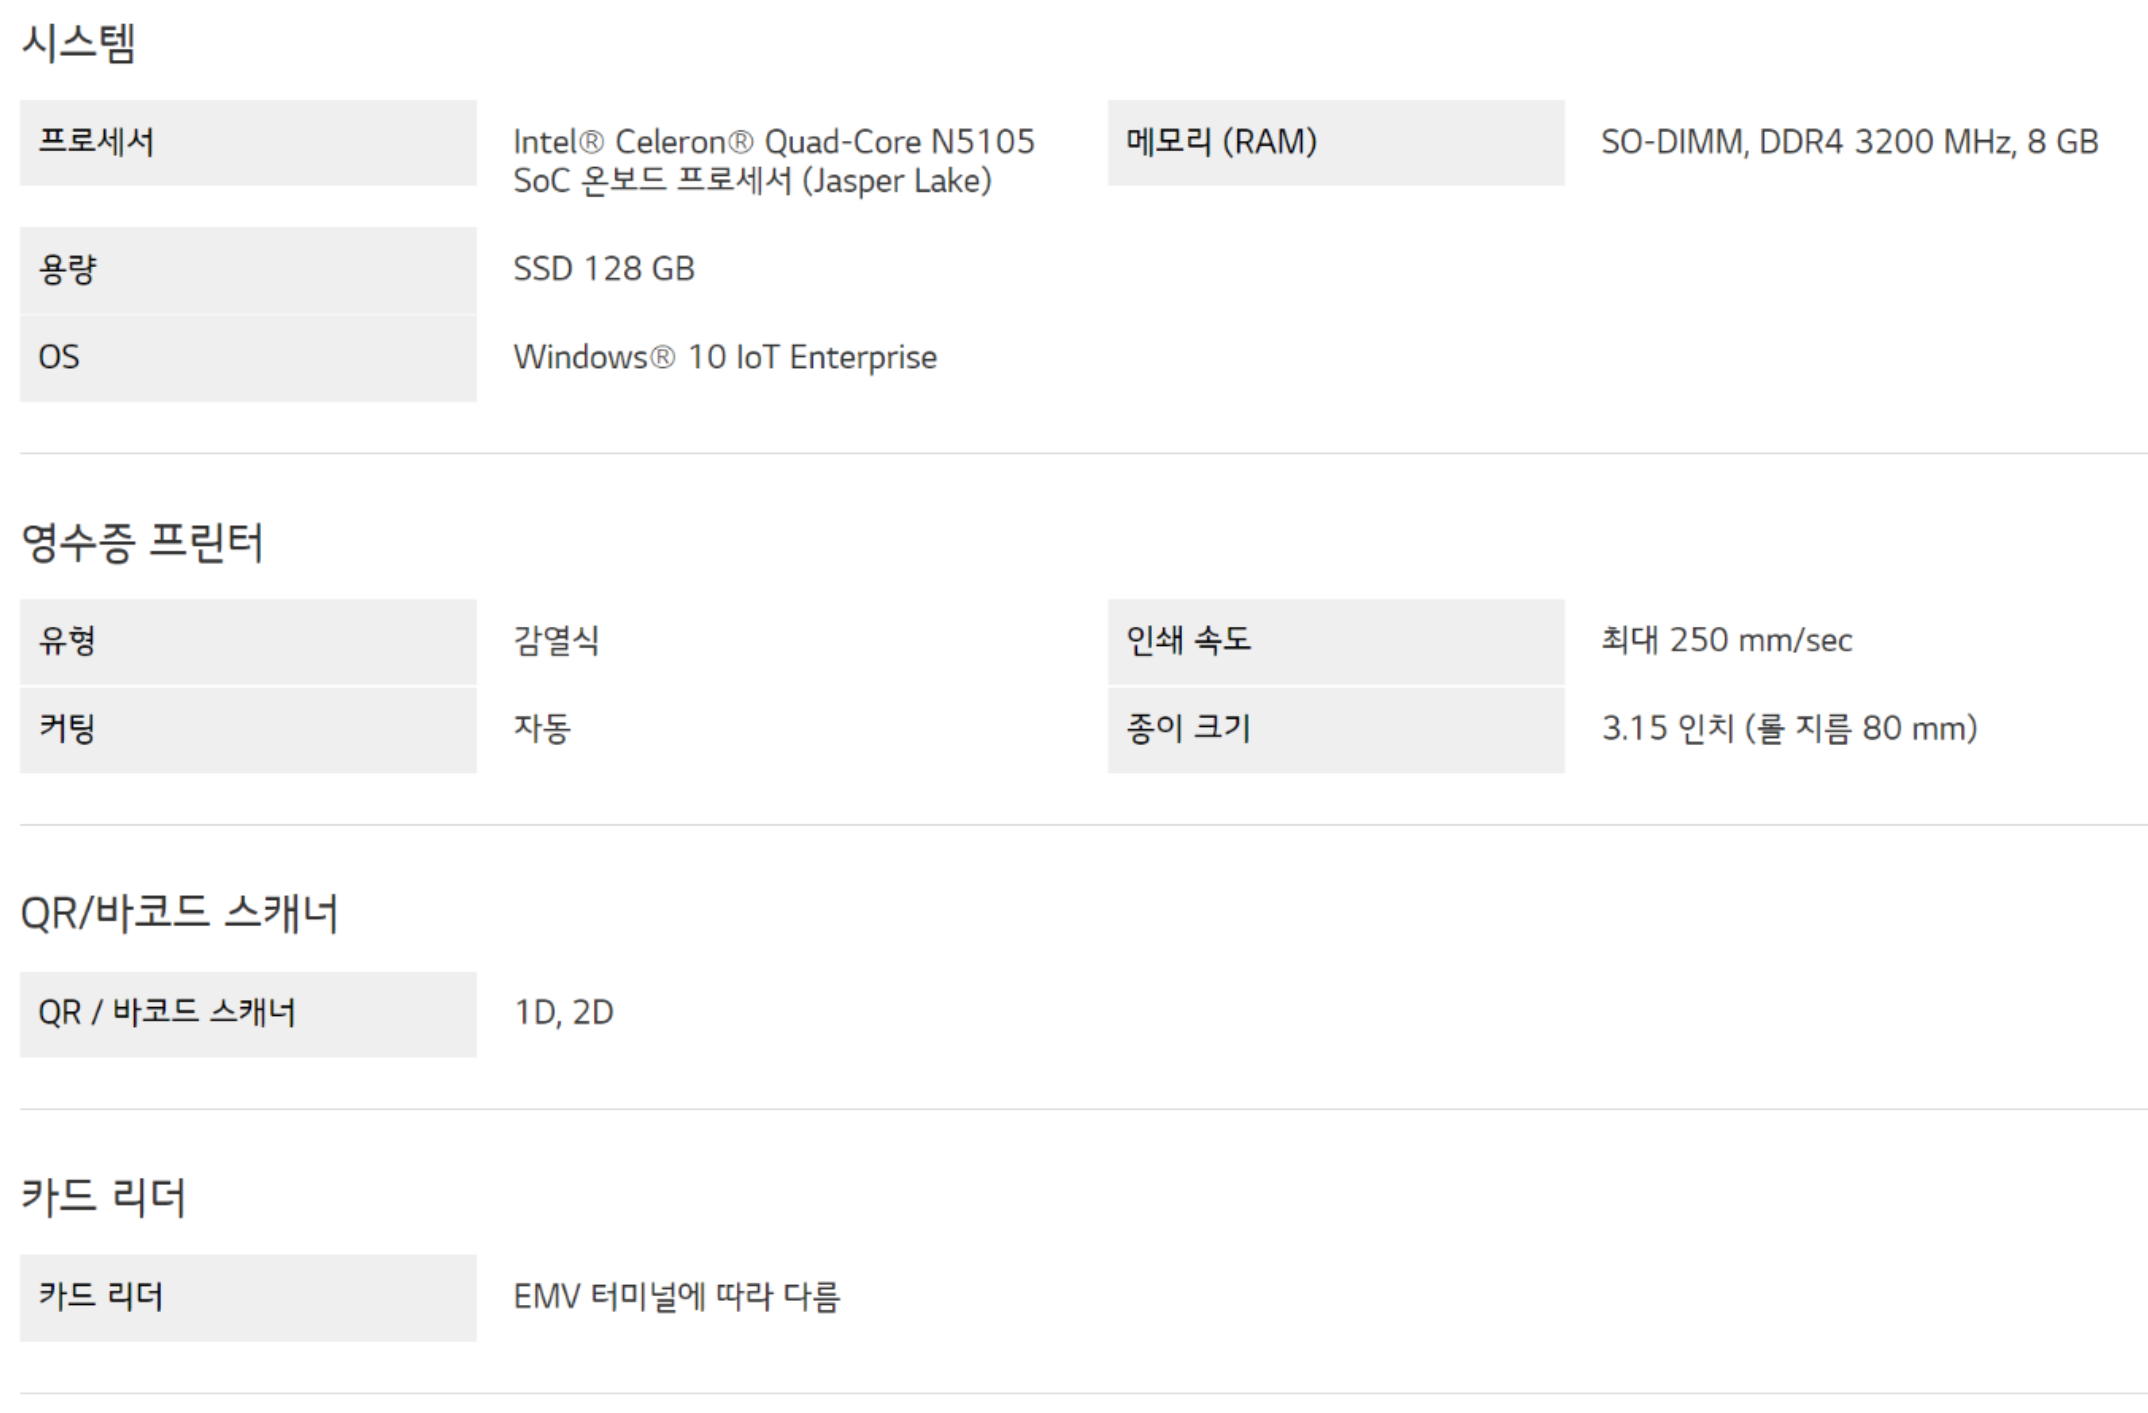This screenshot has width=2148, height=1413.
Task: Click the 카드 리더 section heading
Action: [104, 1197]
